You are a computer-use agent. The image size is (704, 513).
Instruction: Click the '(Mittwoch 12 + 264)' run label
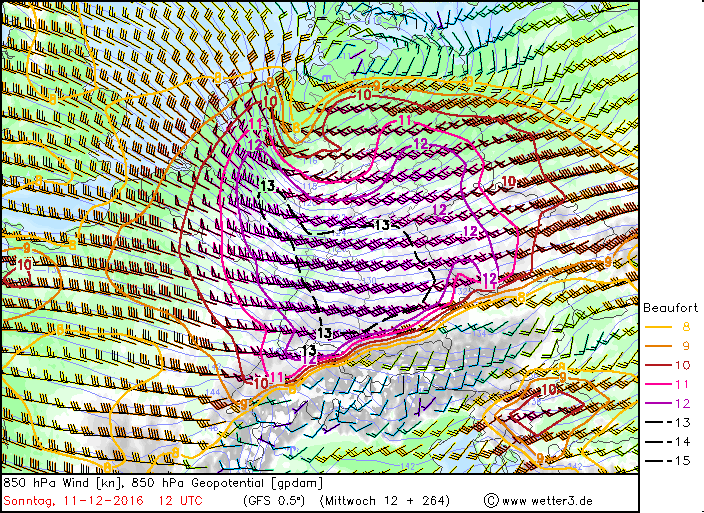tap(385, 500)
